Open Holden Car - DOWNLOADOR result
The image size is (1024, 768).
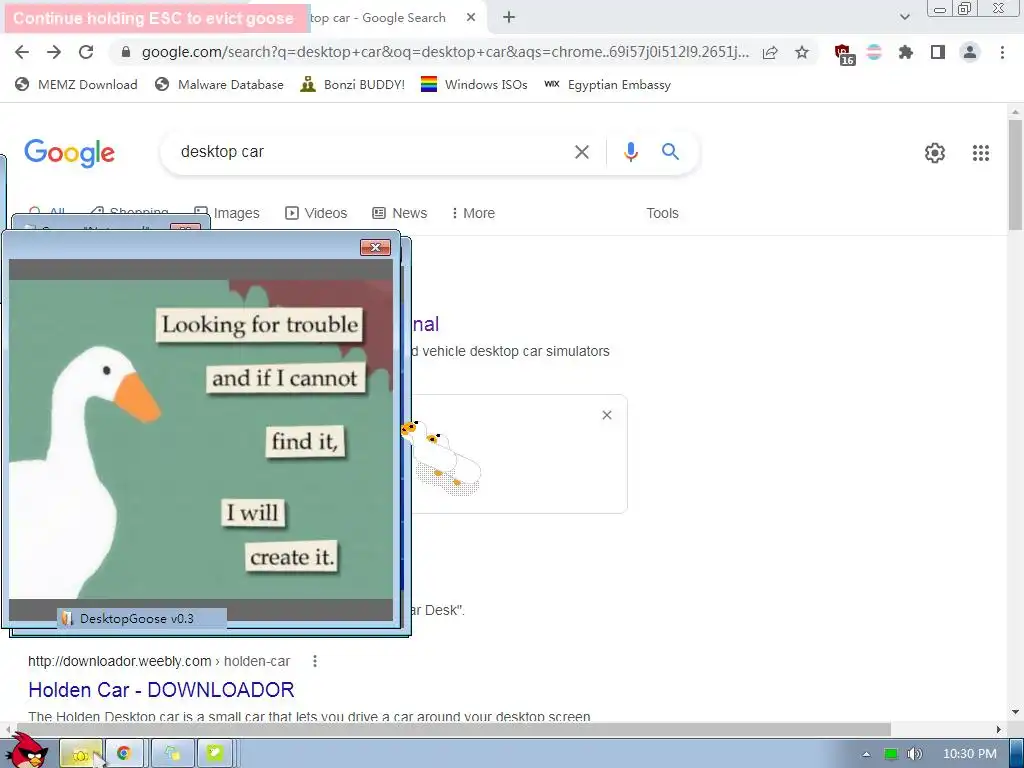[161, 690]
